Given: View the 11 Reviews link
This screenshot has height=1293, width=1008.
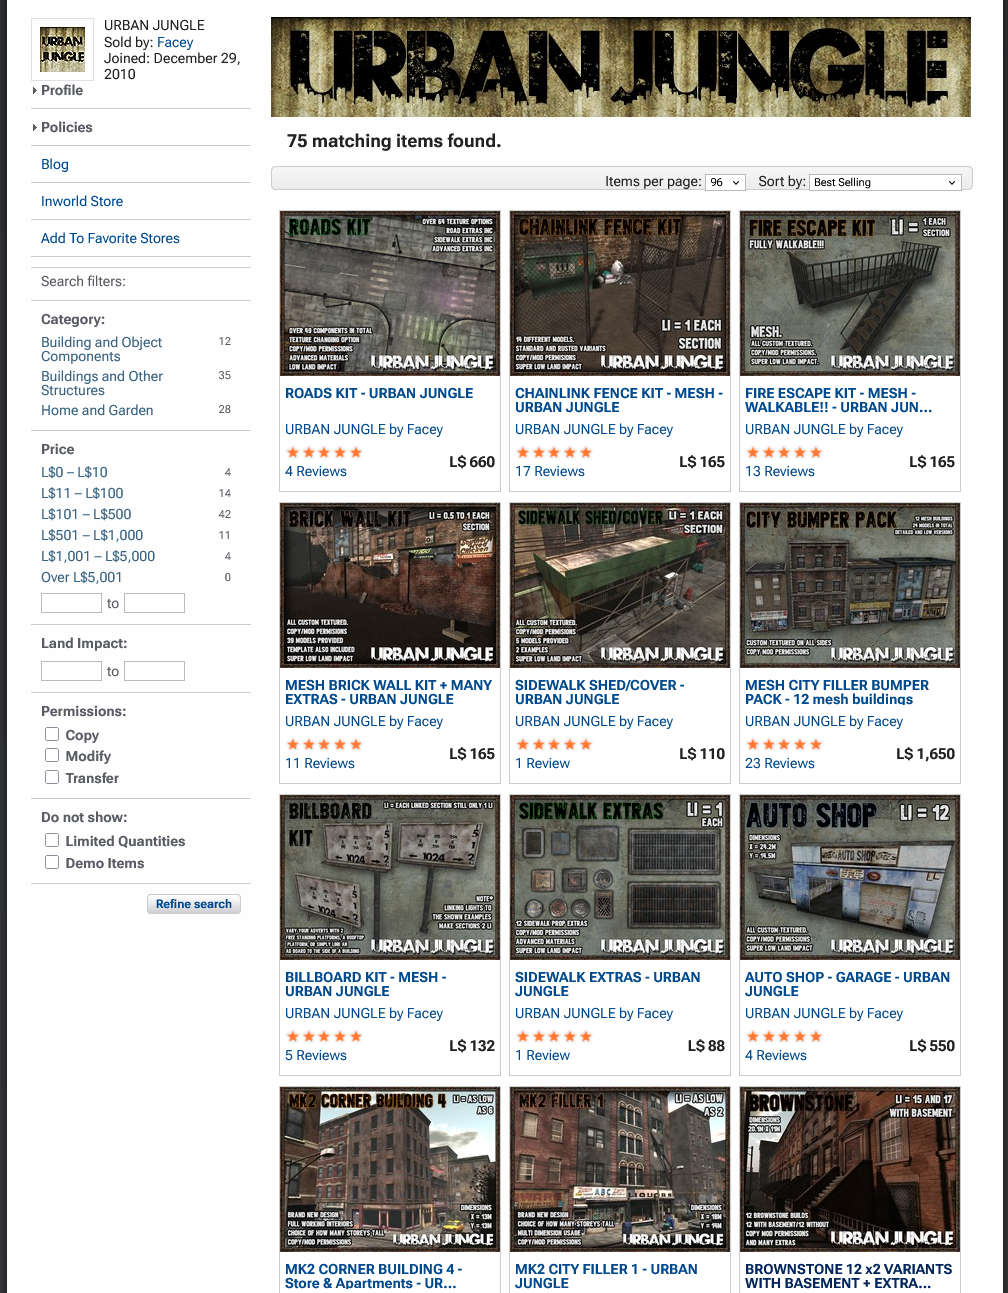Looking at the screenshot, I should click(320, 763).
